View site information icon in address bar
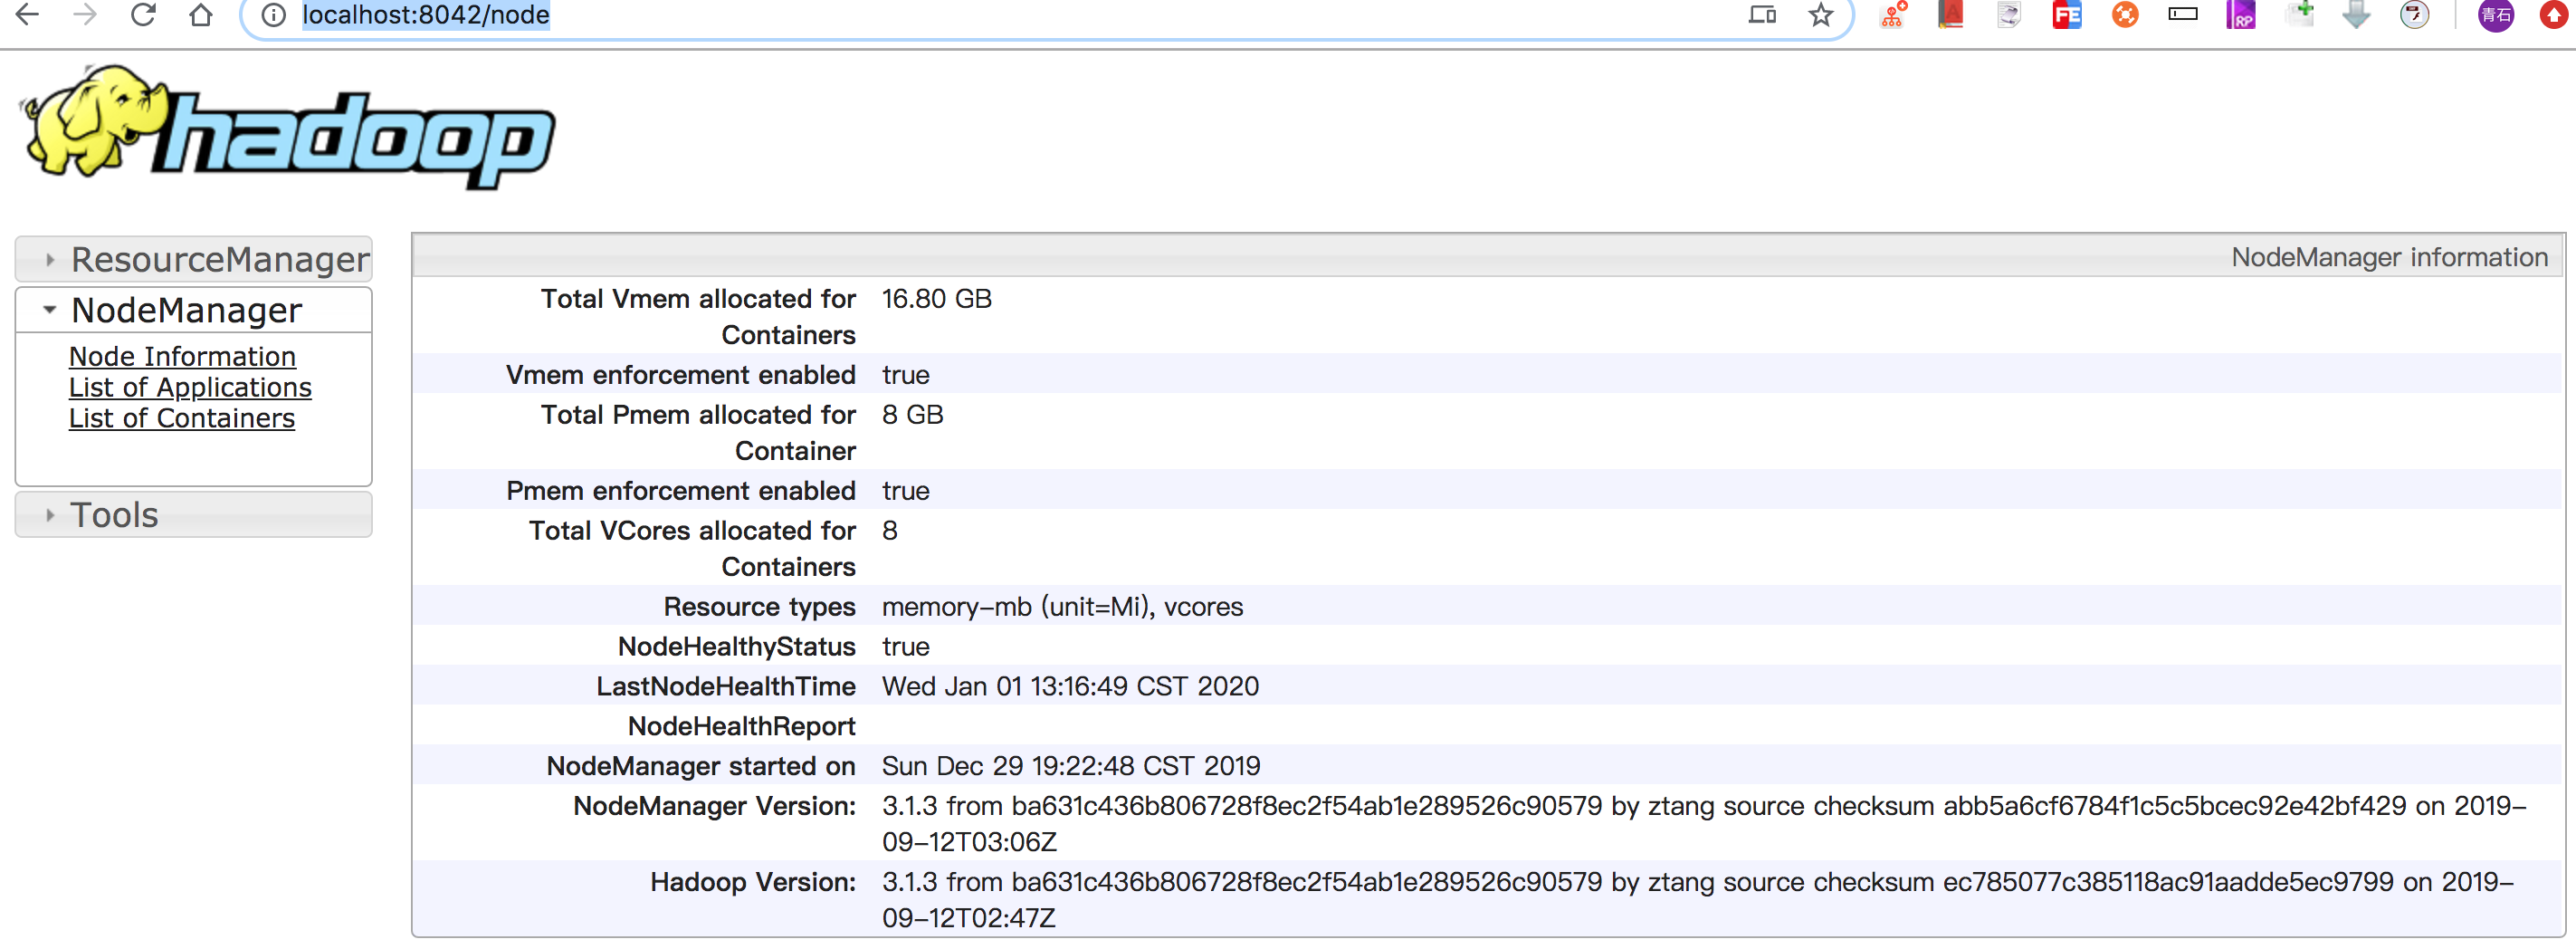The height and width of the screenshot is (949, 2576). pyautogui.click(x=273, y=15)
